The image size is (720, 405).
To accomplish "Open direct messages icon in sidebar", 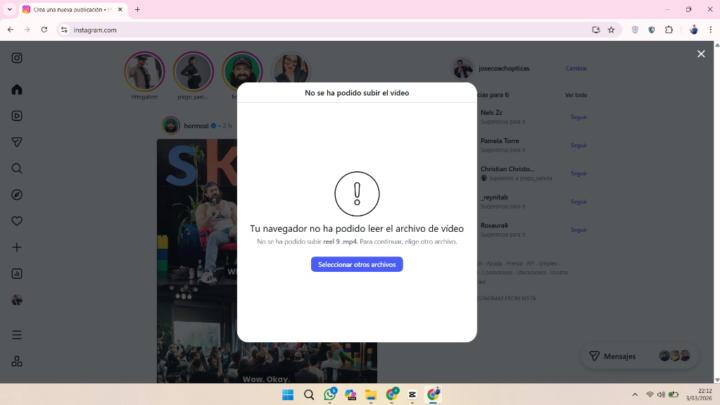I will tap(17, 142).
